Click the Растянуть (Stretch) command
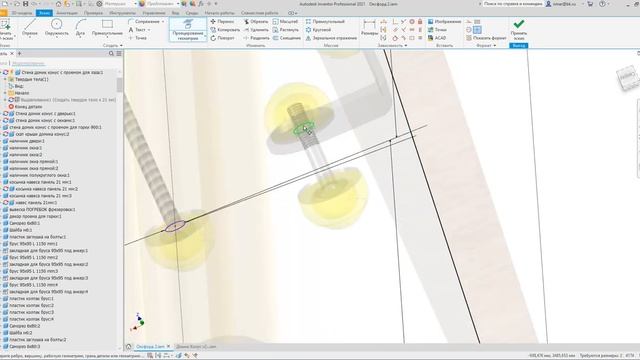 pyautogui.click(x=286, y=30)
